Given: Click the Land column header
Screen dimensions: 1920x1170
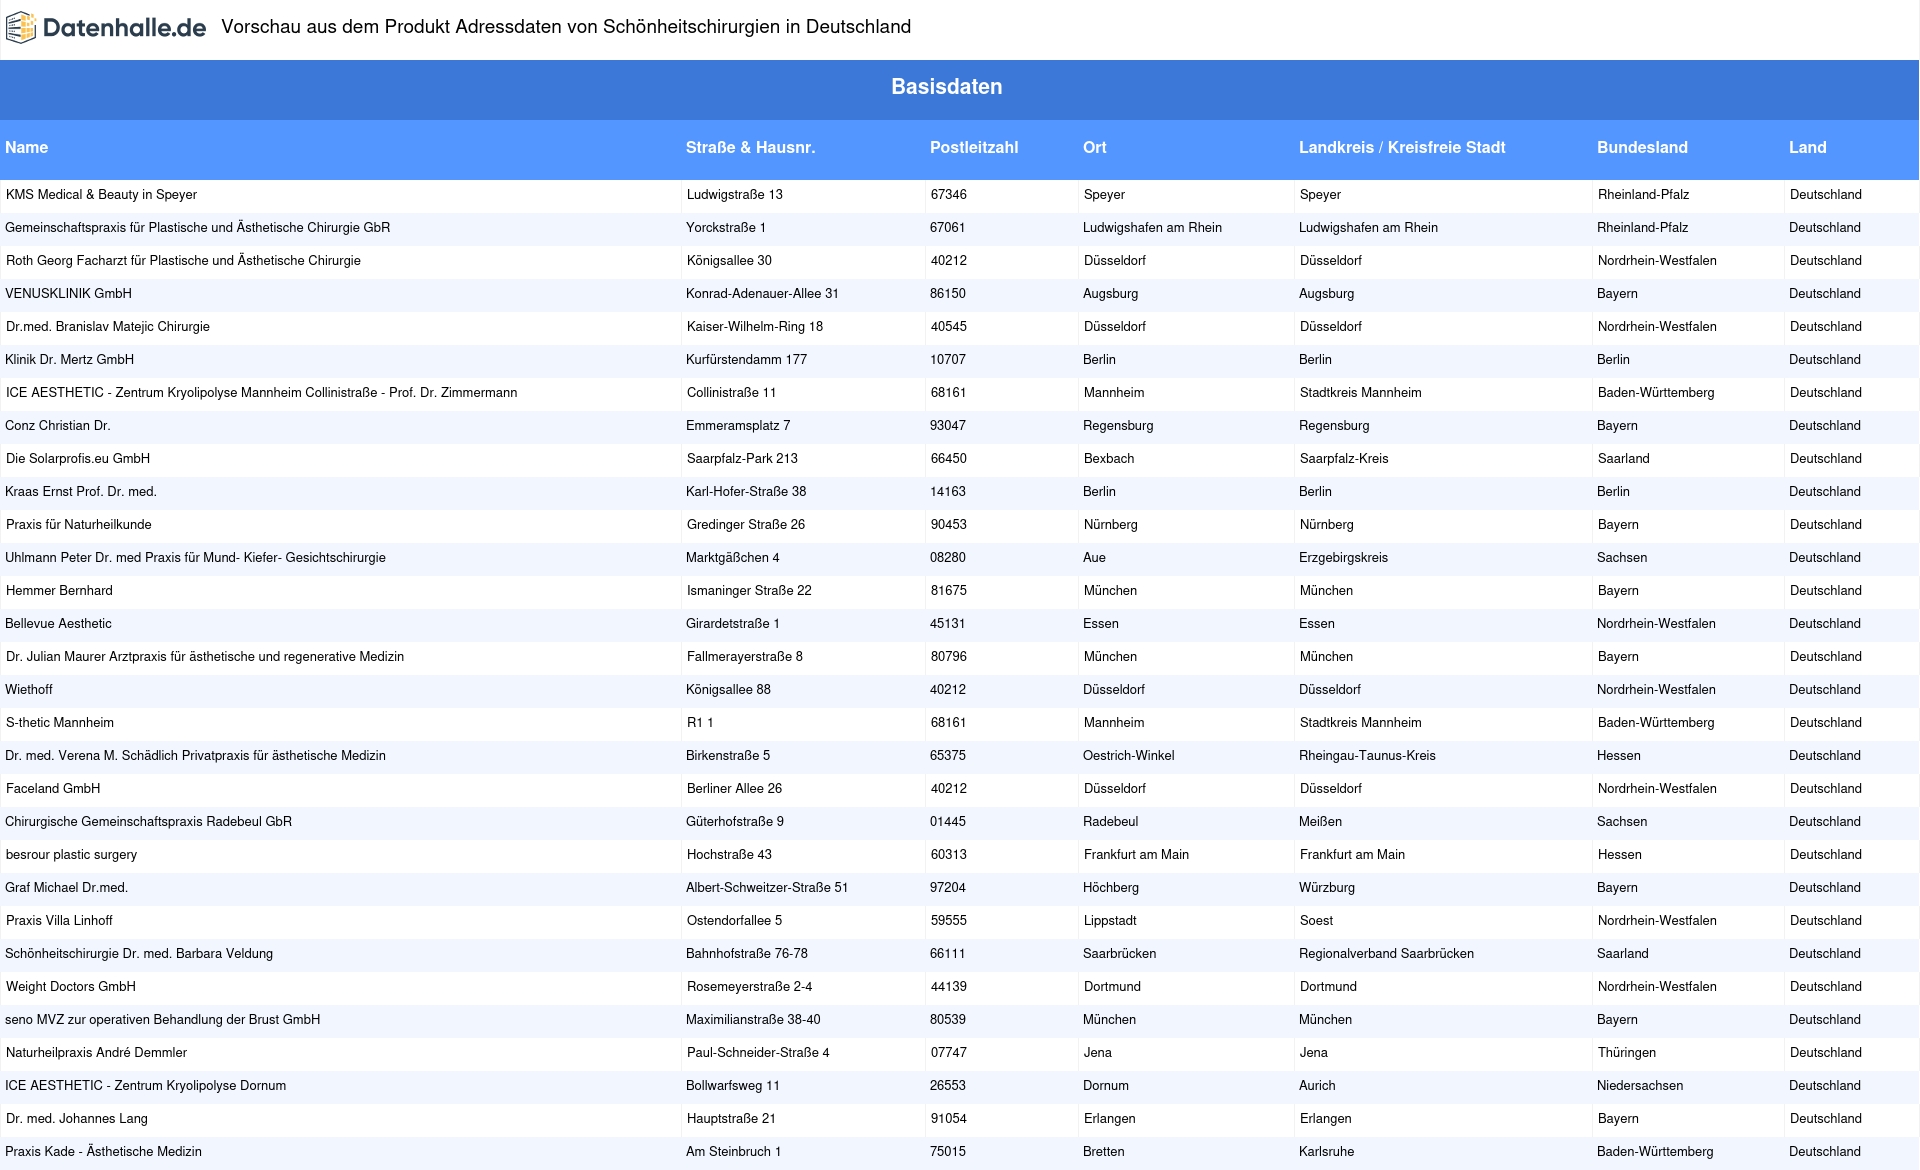Looking at the screenshot, I should (x=1807, y=148).
